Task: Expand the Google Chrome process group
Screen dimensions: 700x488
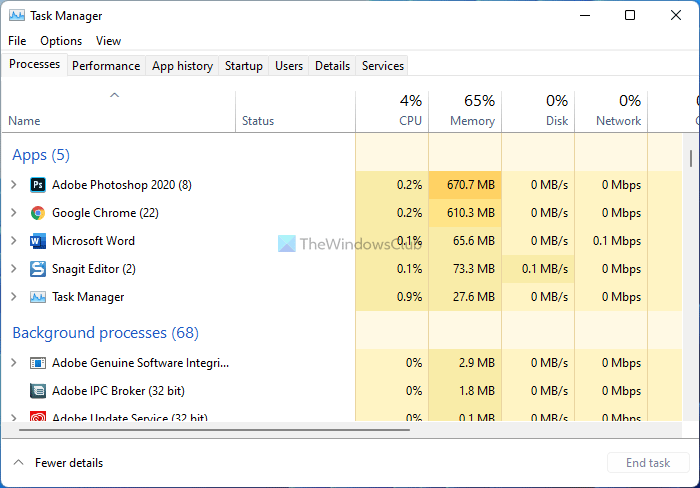Action: pos(13,213)
